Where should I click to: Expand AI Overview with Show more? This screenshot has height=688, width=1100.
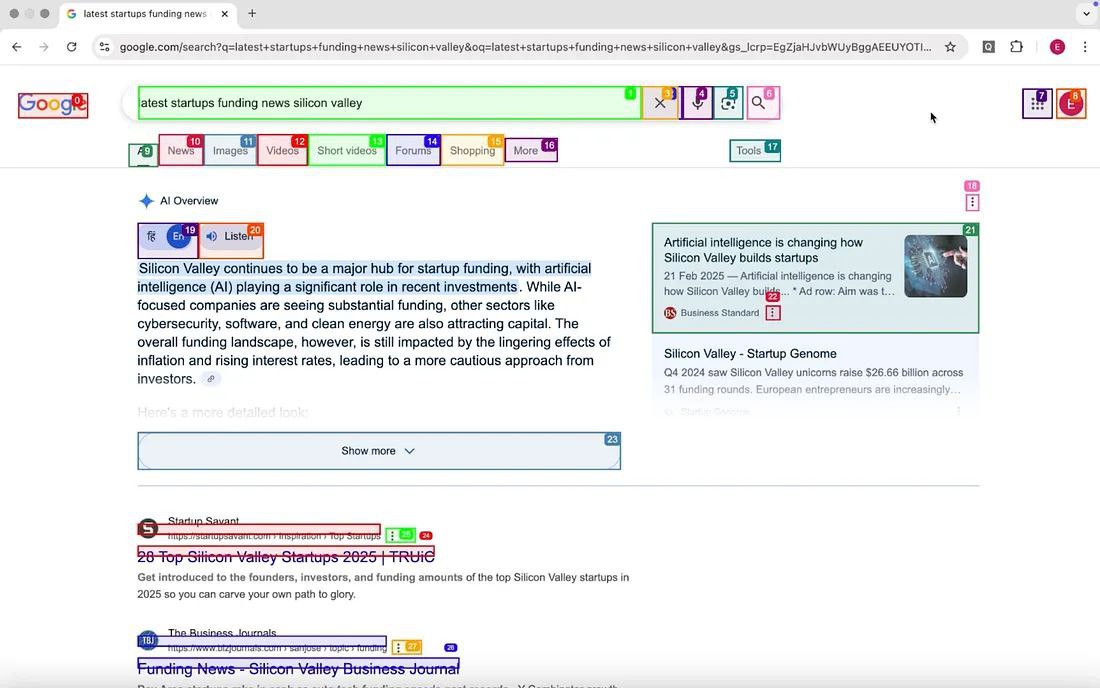378,451
